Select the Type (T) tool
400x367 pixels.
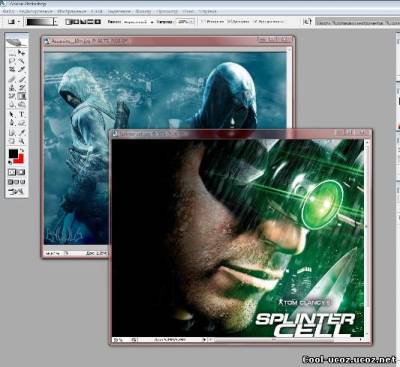pos(22,114)
